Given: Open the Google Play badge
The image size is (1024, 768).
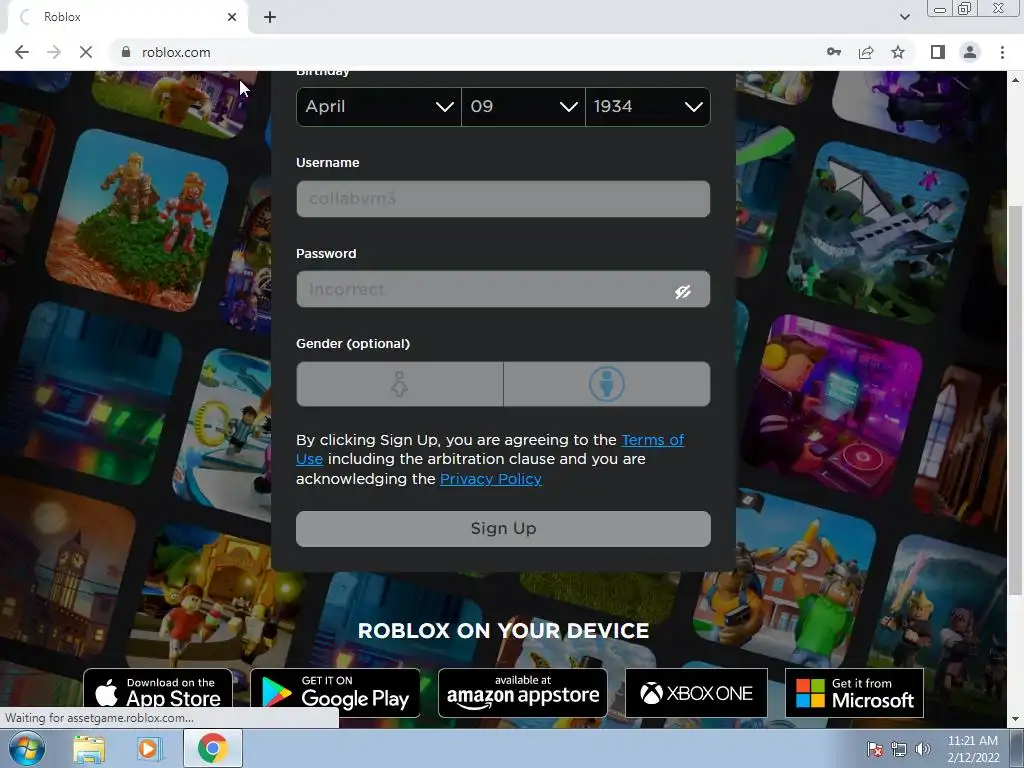Looking at the screenshot, I should [x=335, y=693].
